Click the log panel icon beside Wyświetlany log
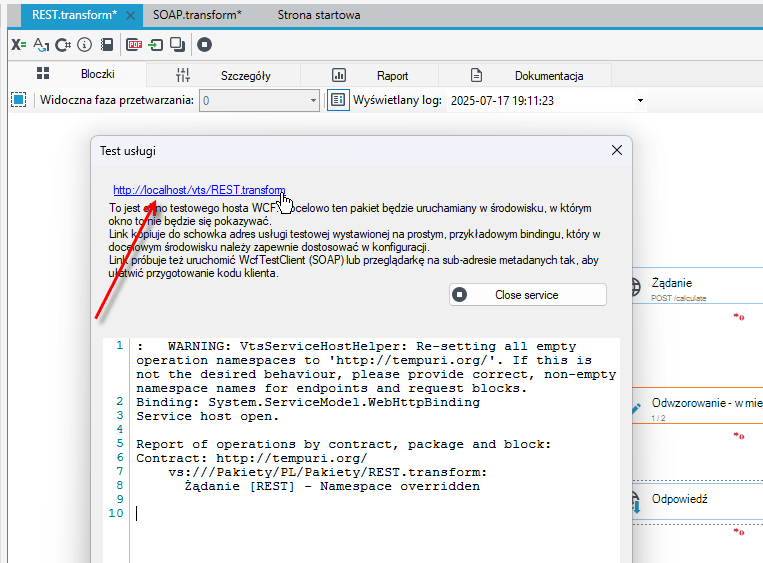763x563 pixels. click(x=338, y=100)
